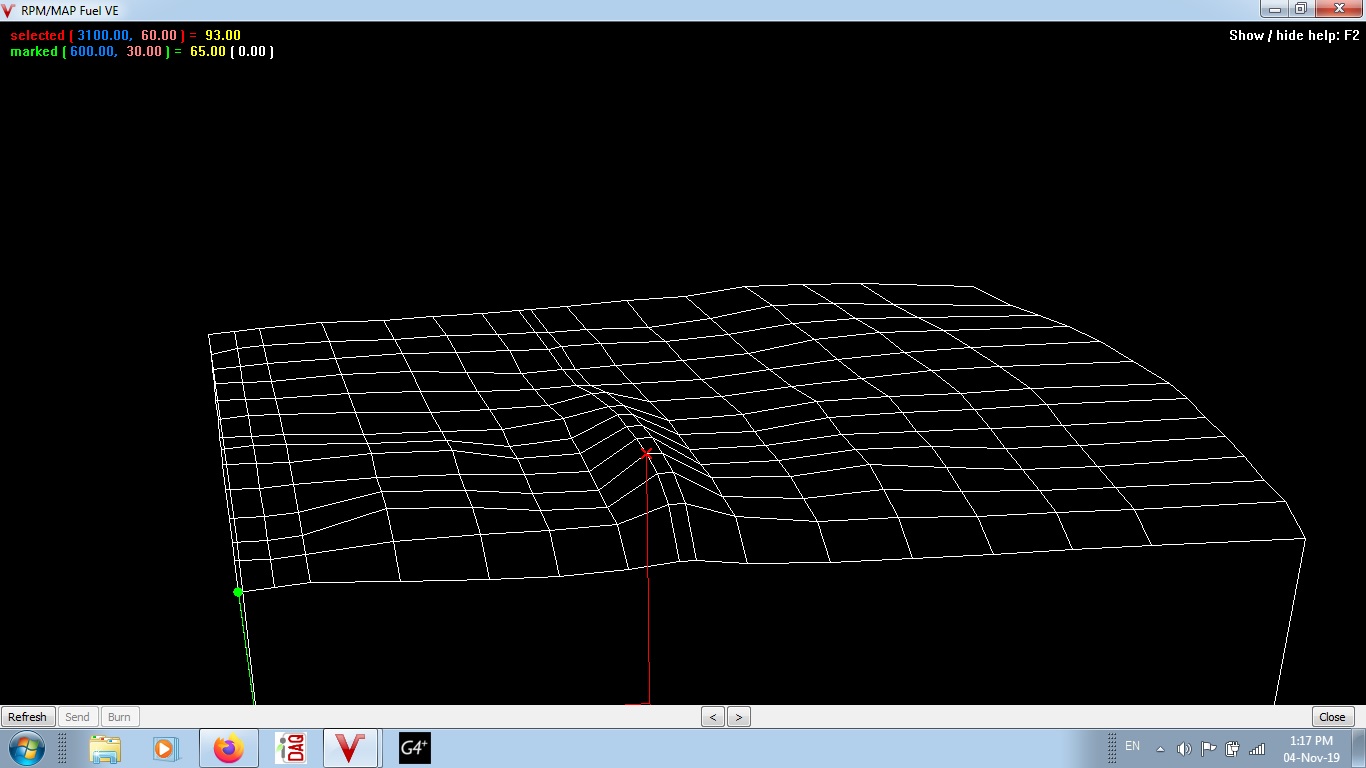
Task: Open network signal strength tray icon
Action: click(1257, 749)
